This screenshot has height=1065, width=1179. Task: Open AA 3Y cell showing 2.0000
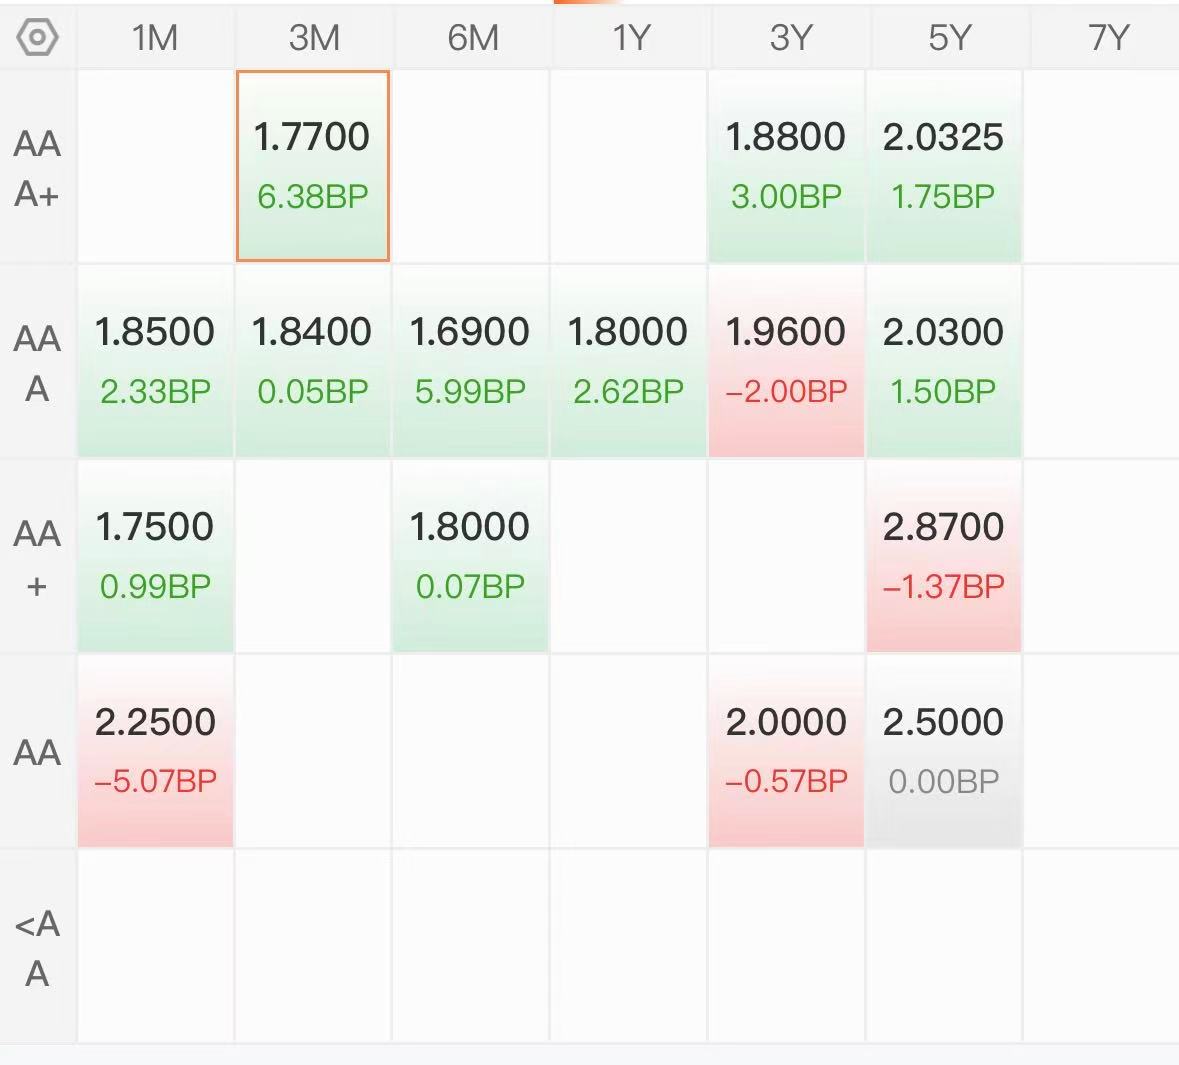[786, 751]
